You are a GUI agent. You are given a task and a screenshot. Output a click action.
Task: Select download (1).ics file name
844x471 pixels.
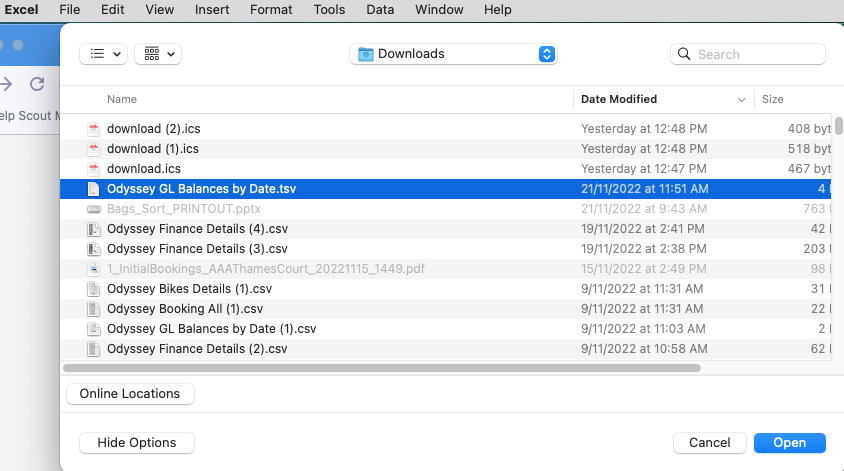point(153,149)
